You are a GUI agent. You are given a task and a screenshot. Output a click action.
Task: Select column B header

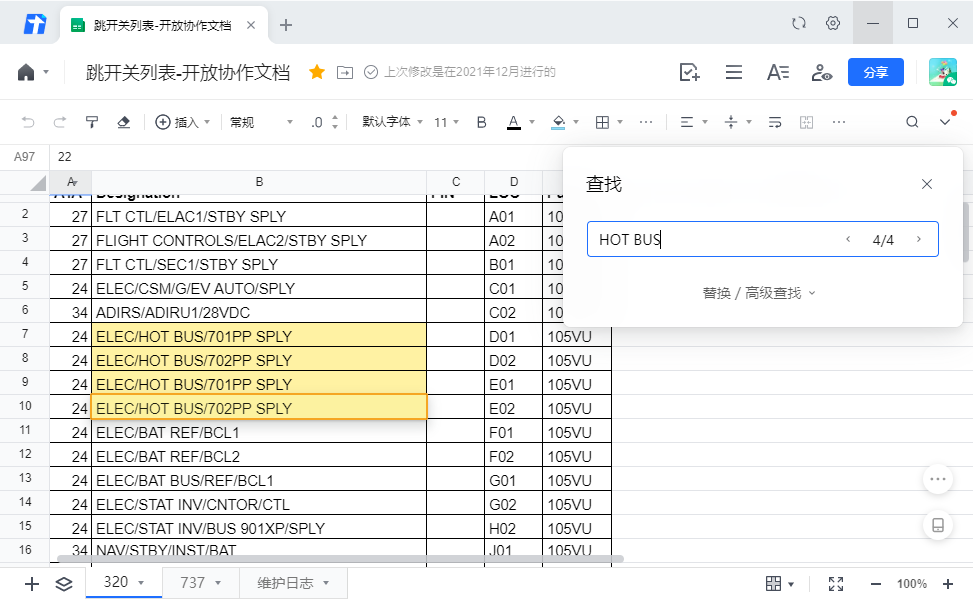pos(259,182)
